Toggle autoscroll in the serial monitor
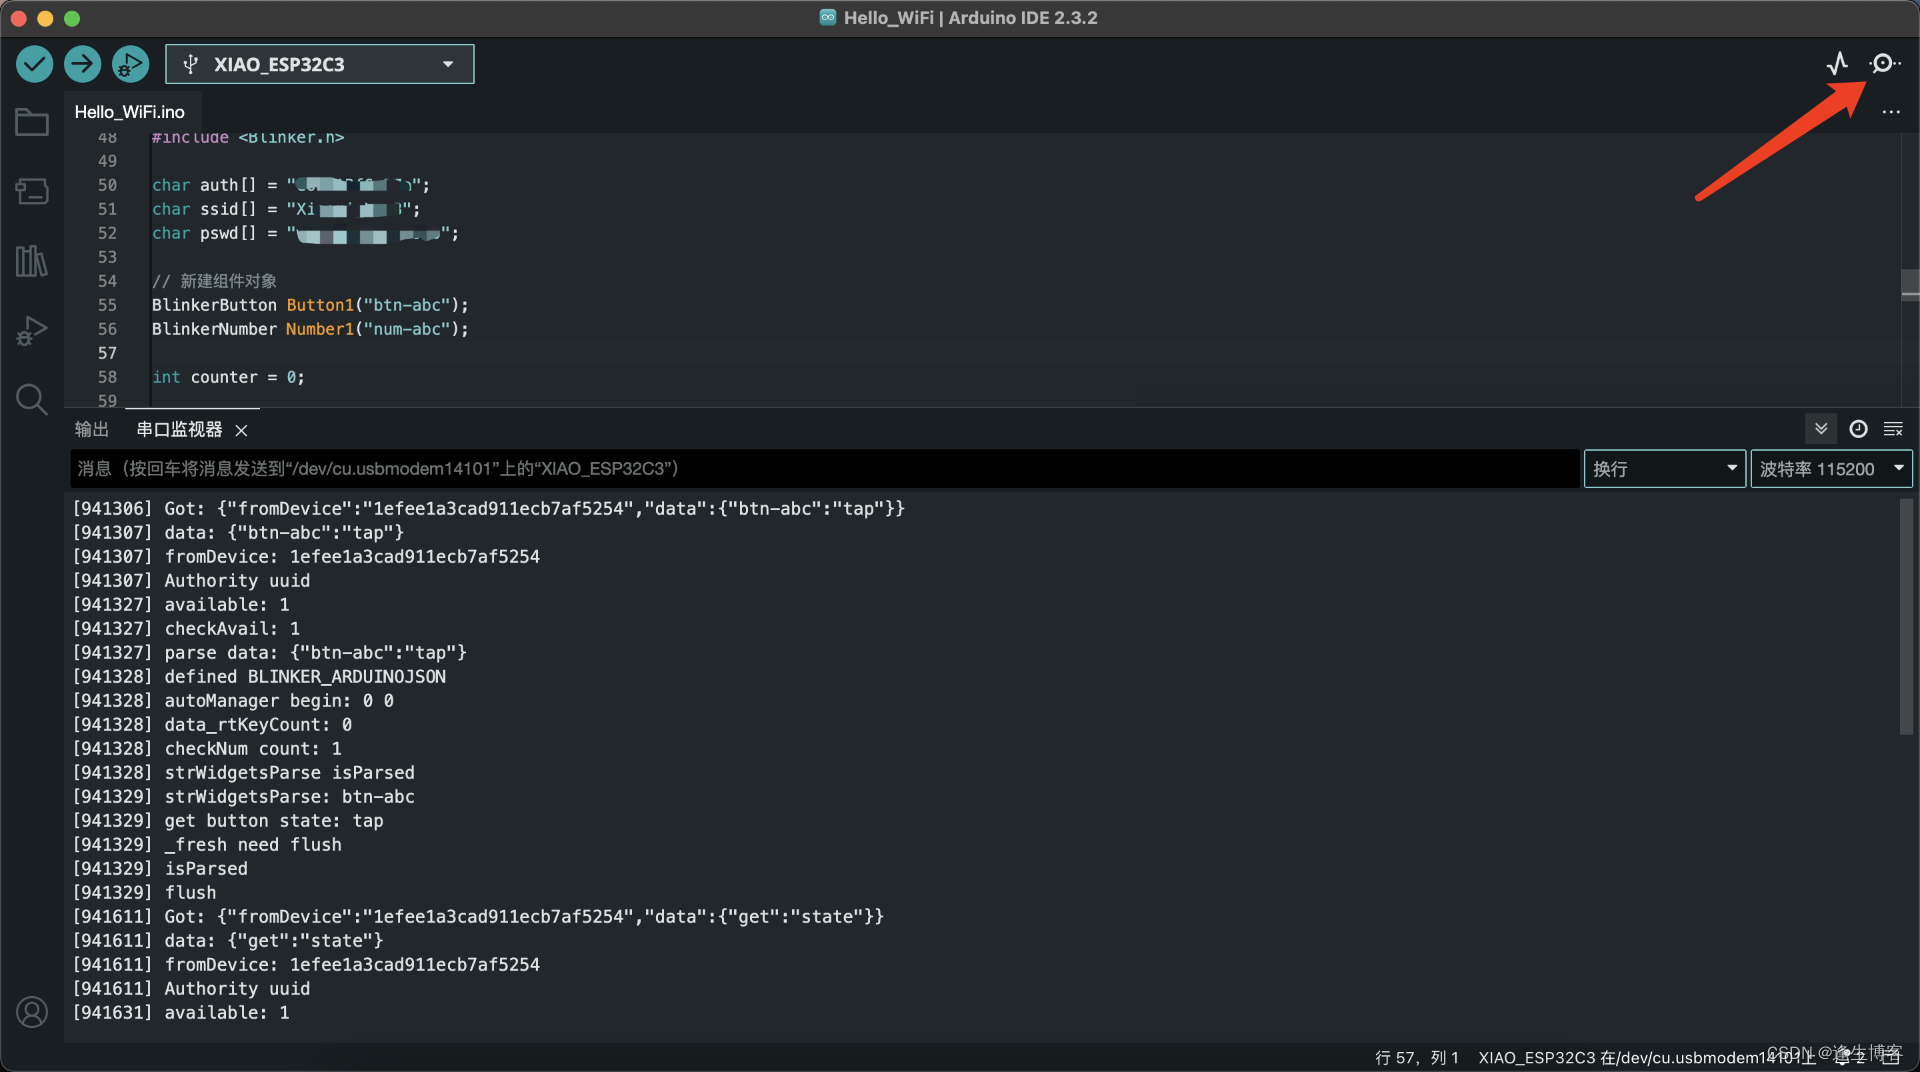 coord(1821,429)
